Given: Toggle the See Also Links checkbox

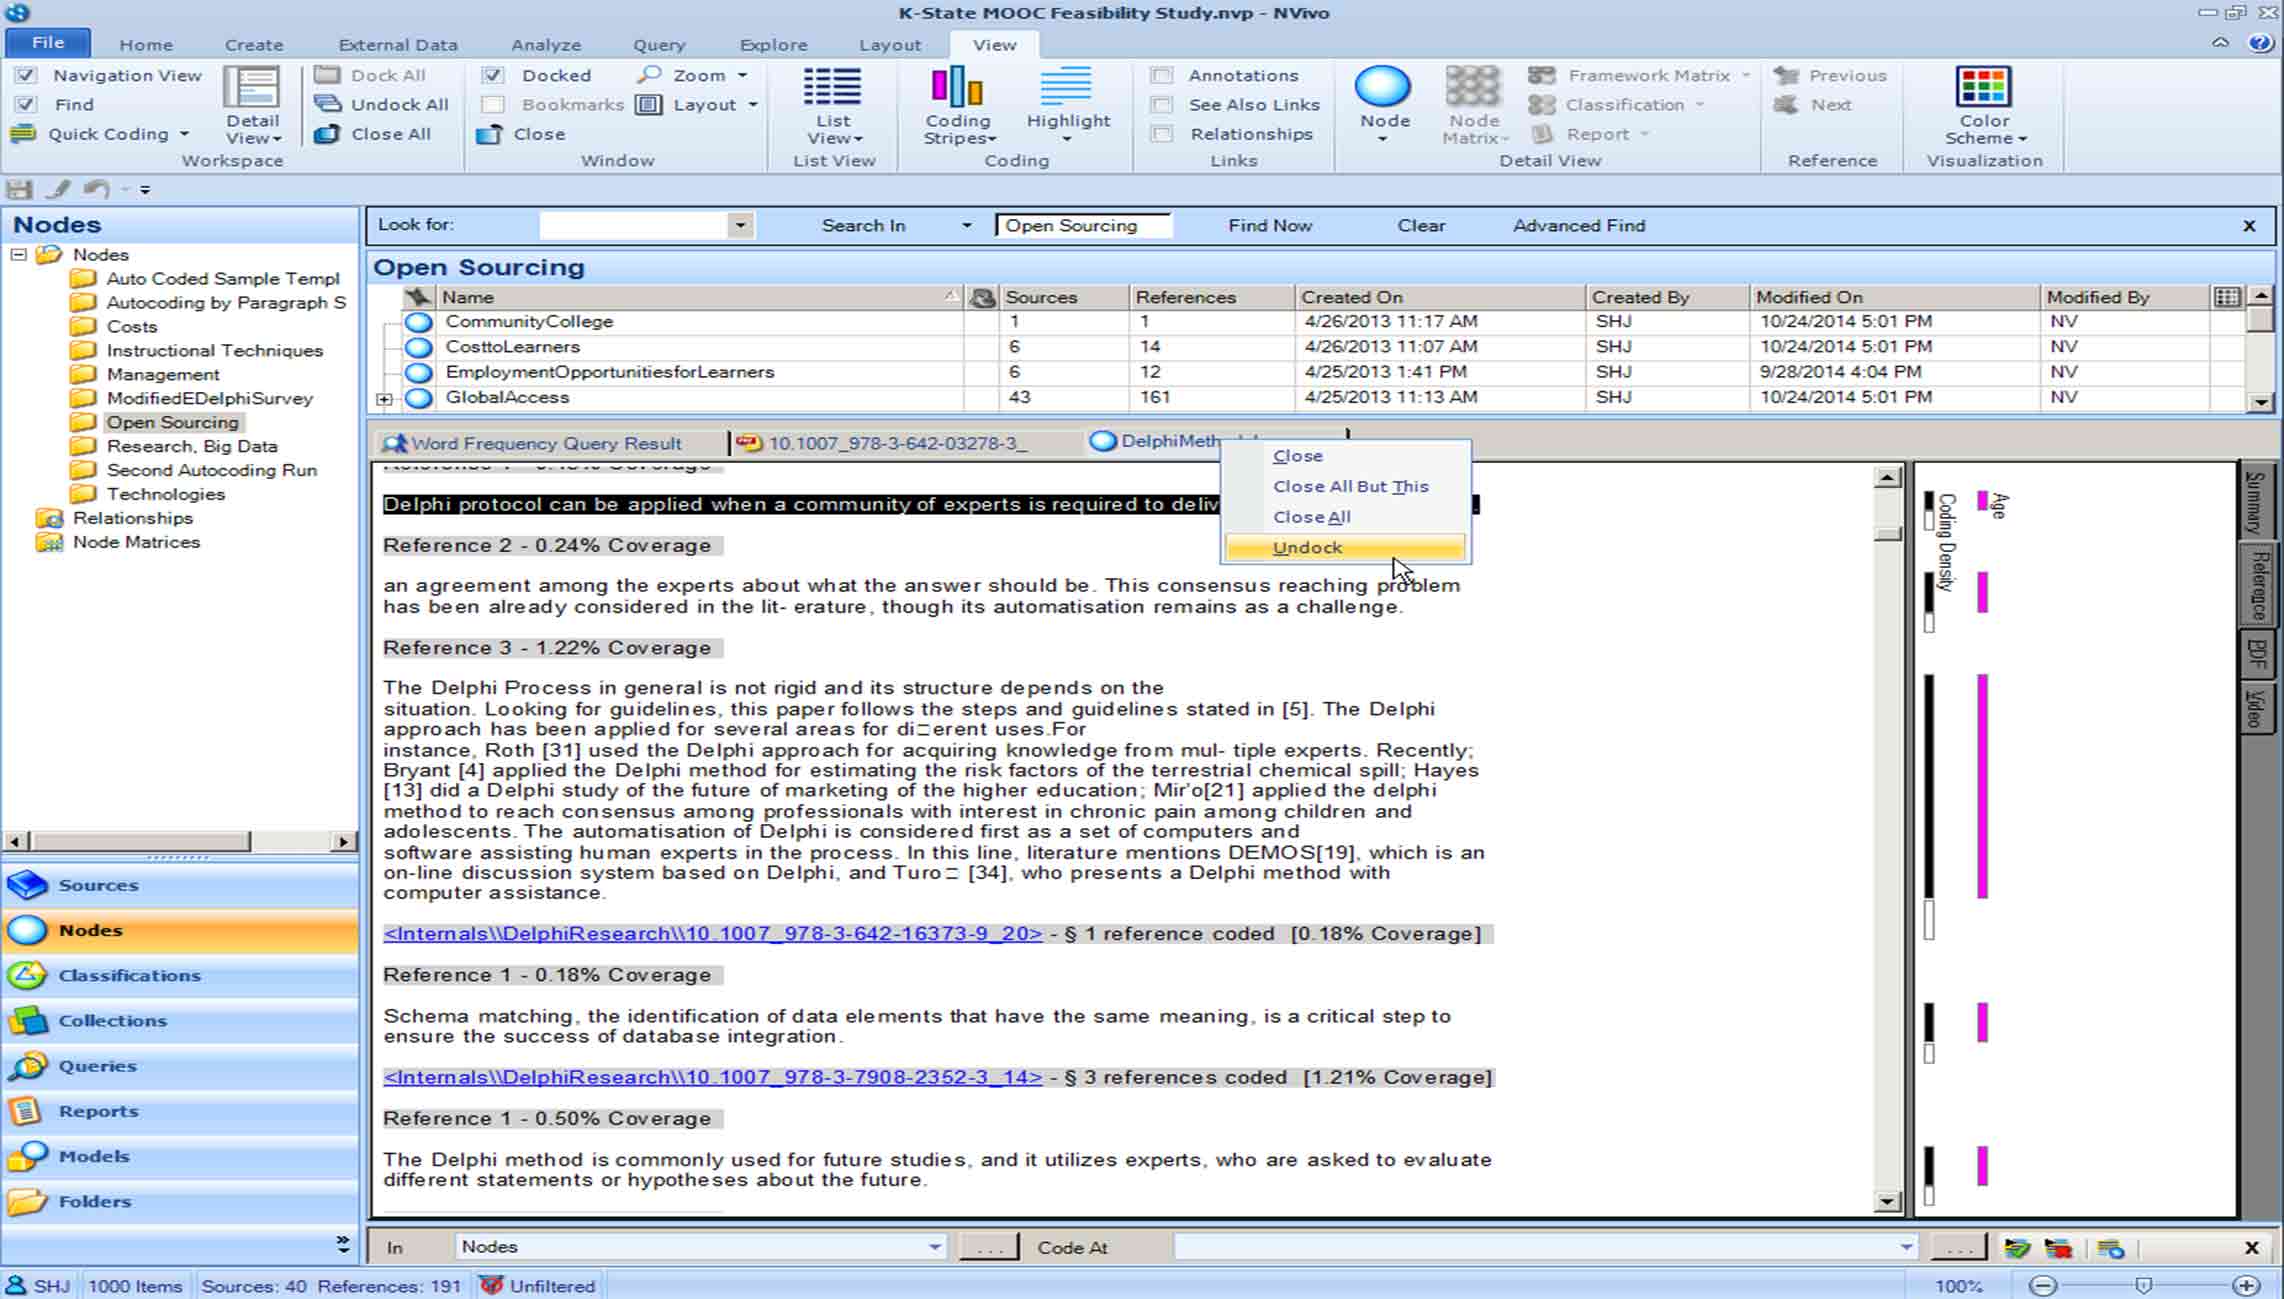Looking at the screenshot, I should 1162,104.
